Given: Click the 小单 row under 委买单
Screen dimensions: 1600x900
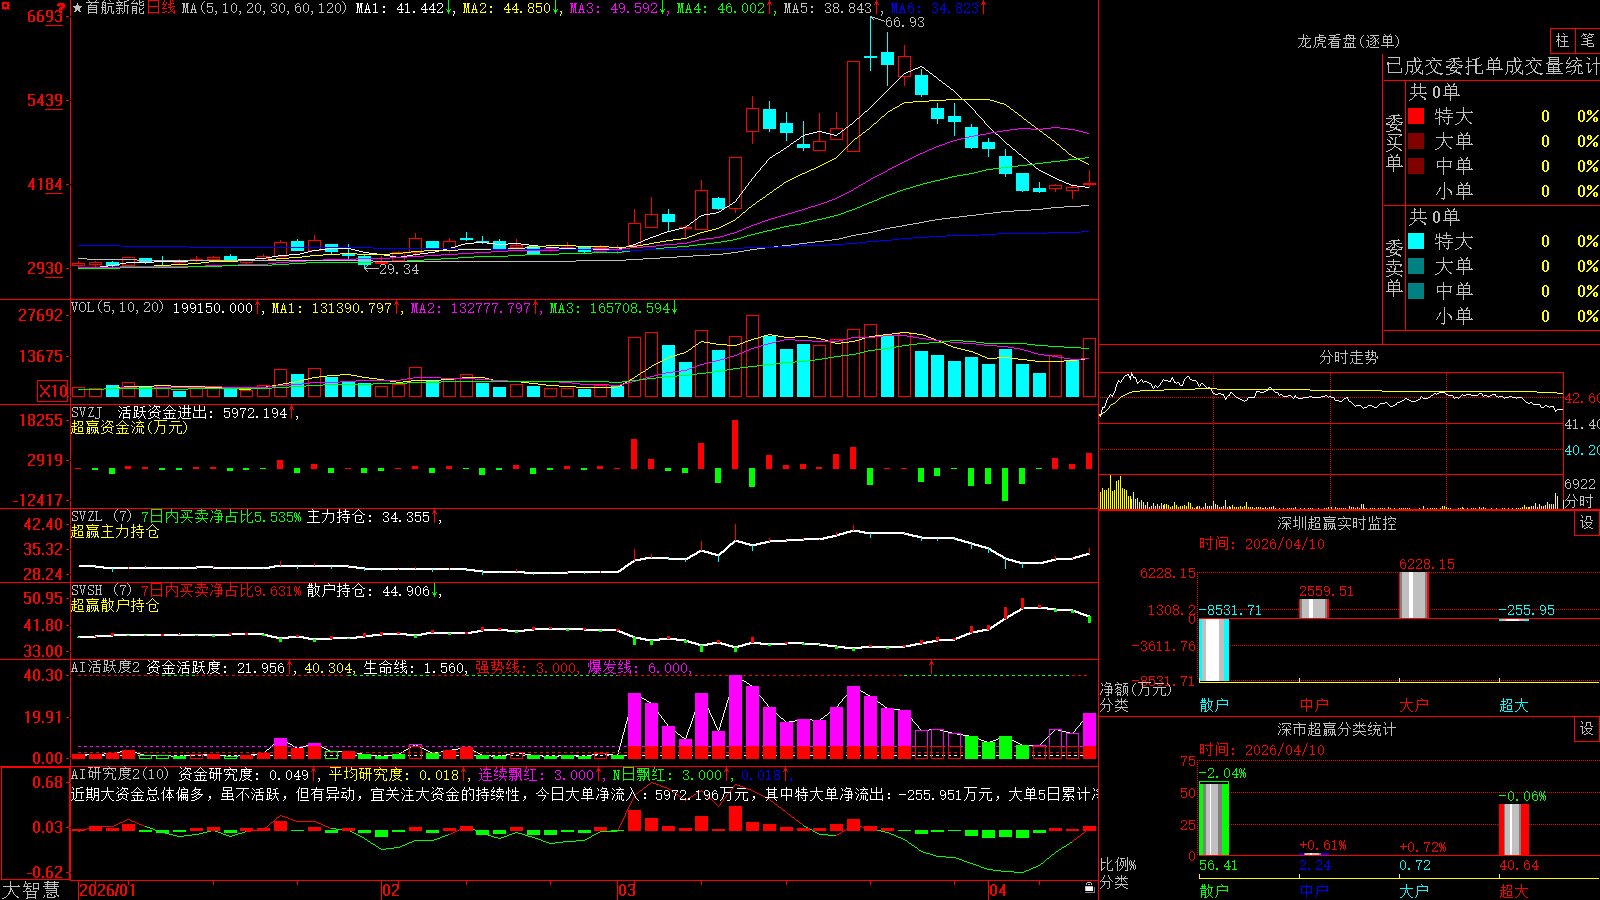Looking at the screenshot, I should [x=1503, y=190].
